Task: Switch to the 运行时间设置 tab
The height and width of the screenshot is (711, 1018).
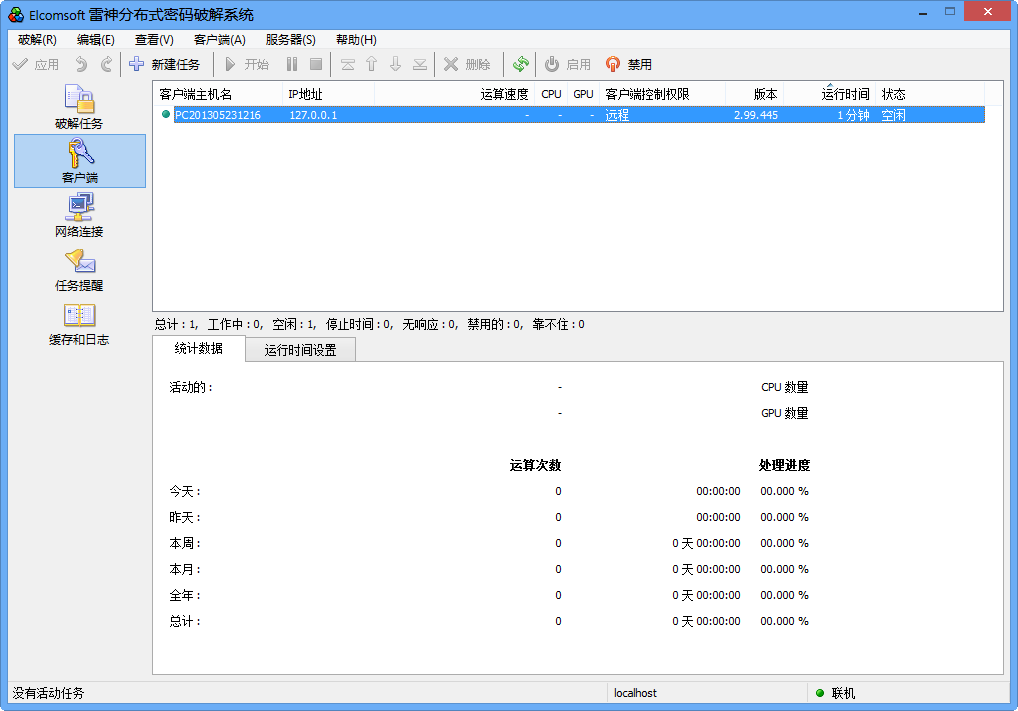Action: pyautogui.click(x=299, y=349)
